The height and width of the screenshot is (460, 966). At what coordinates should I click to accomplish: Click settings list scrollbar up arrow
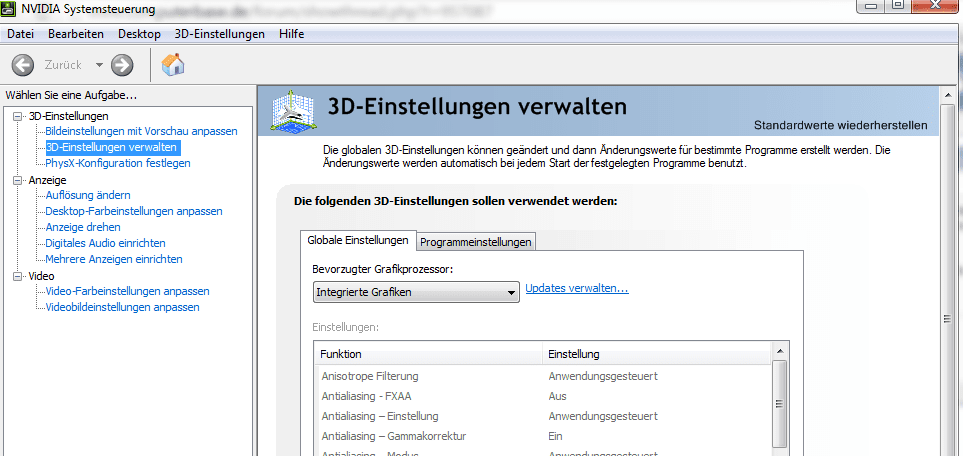tap(779, 351)
